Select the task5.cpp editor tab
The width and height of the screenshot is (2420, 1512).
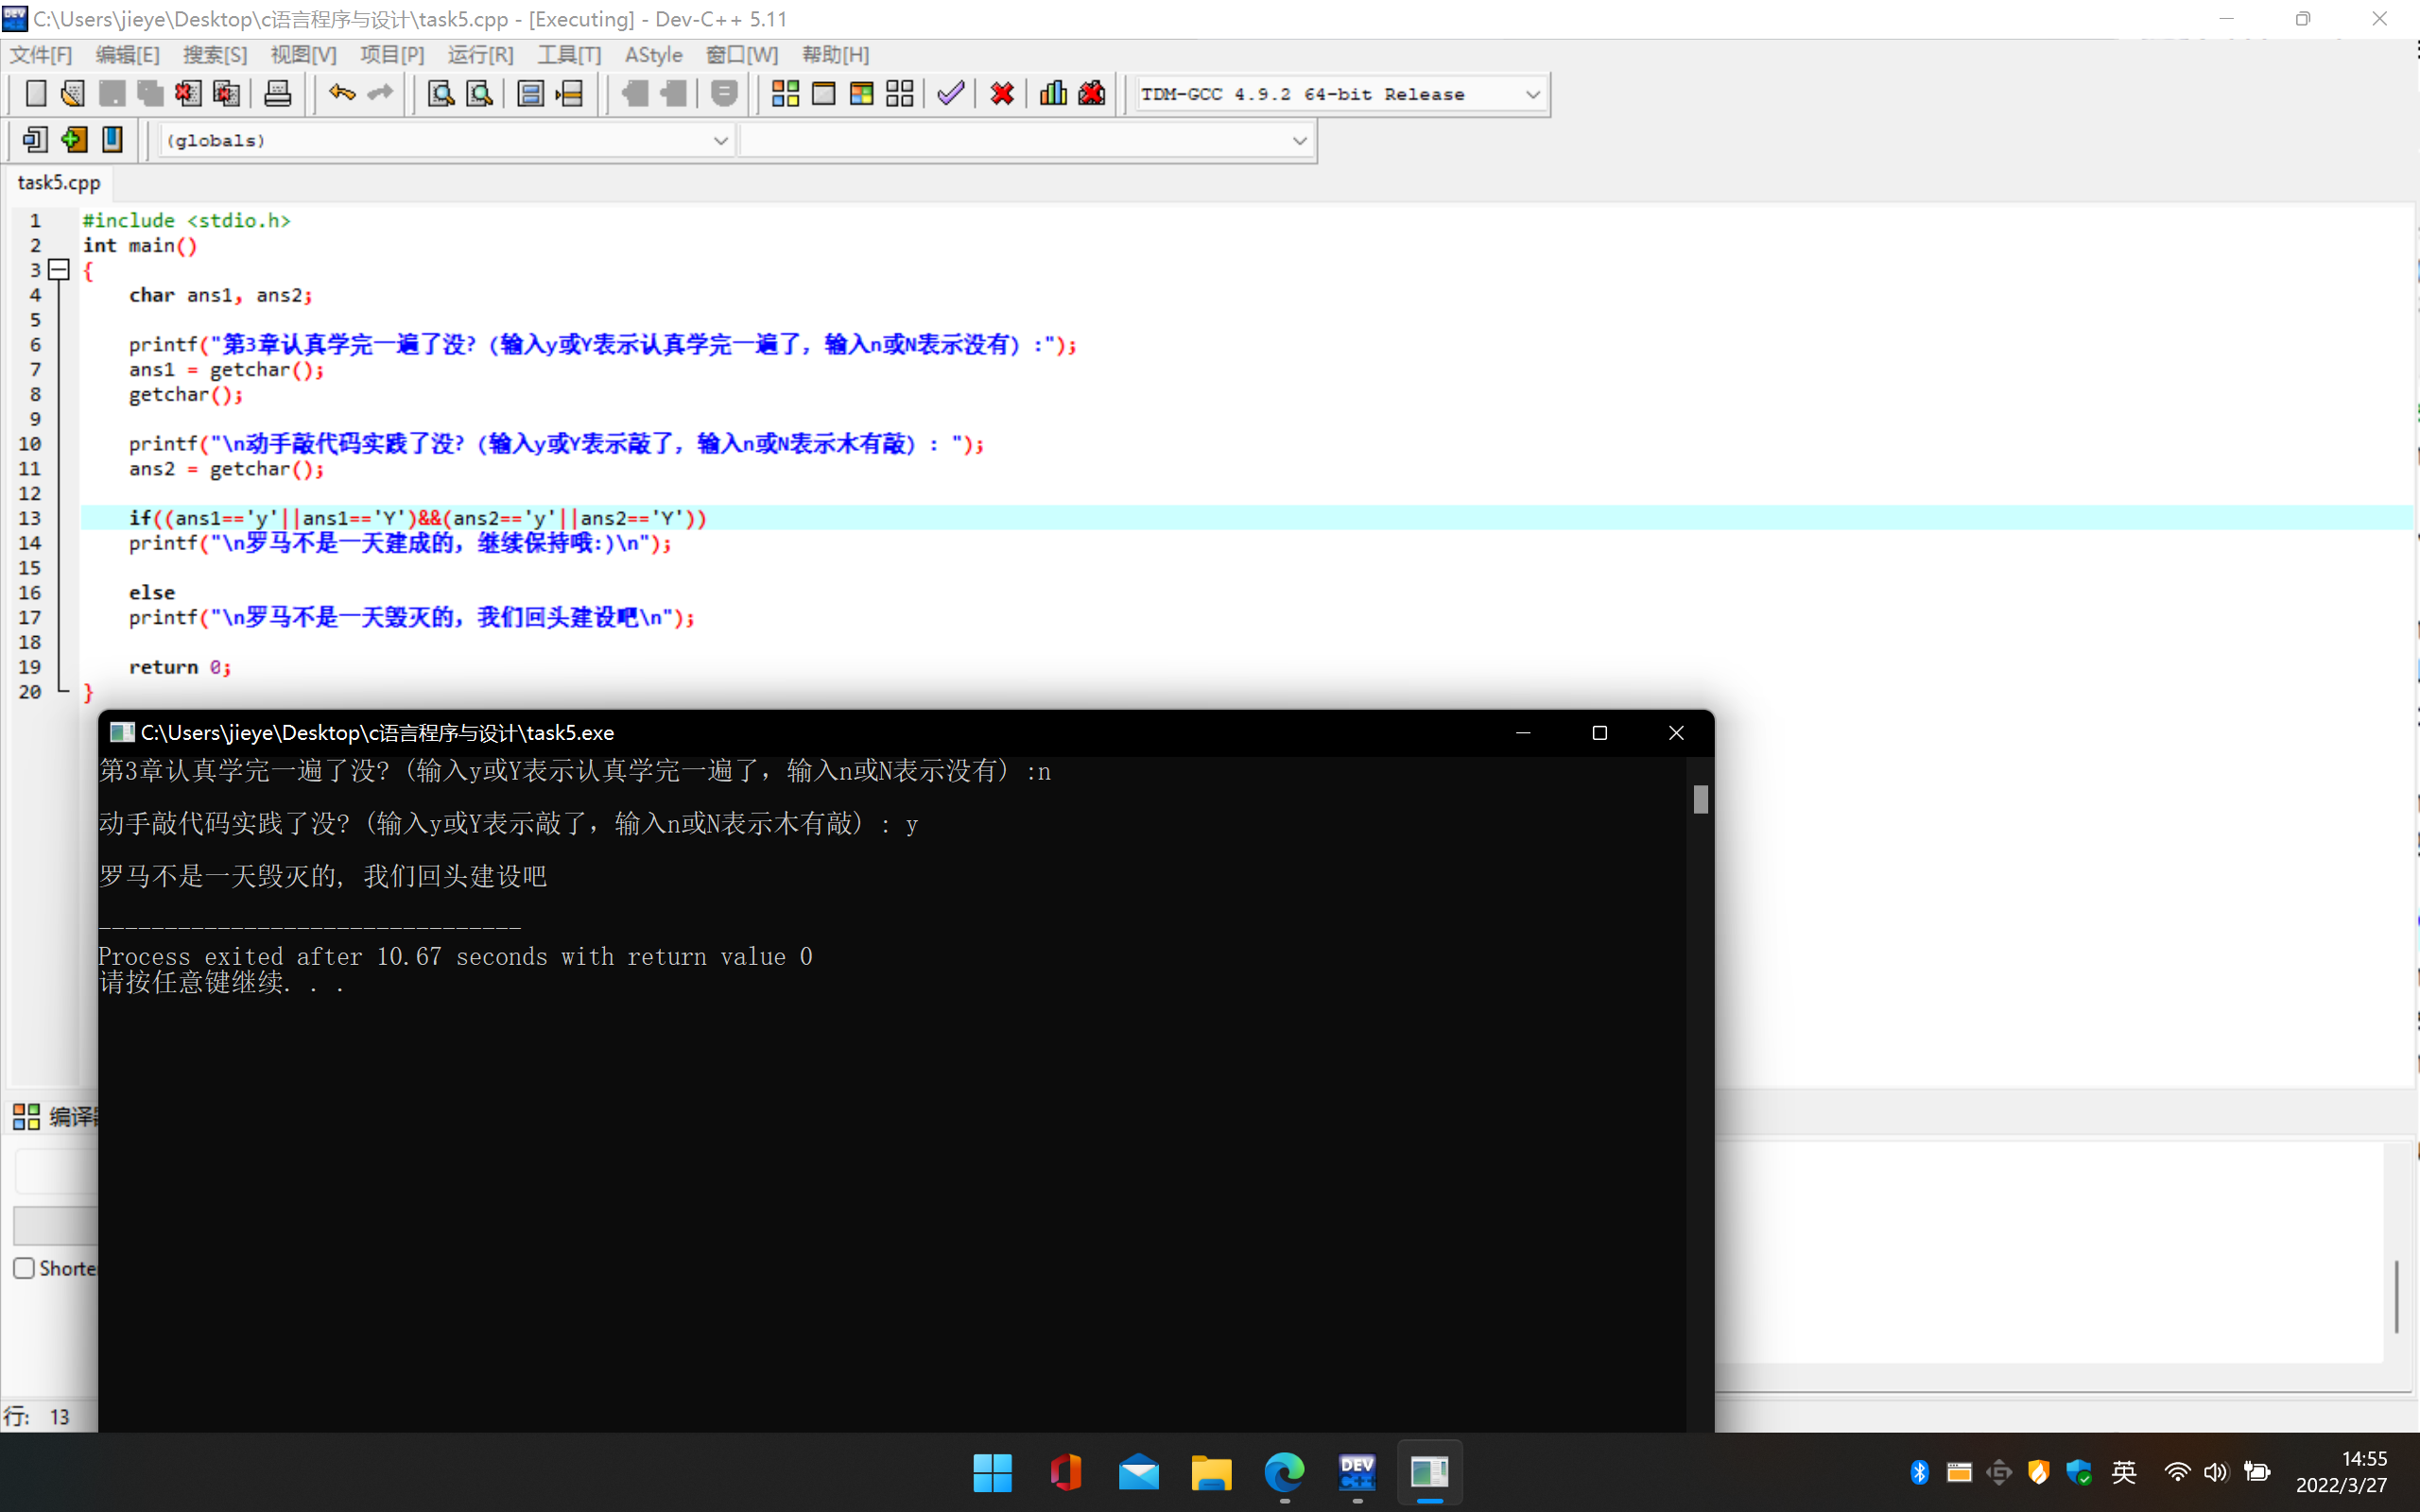point(59,182)
